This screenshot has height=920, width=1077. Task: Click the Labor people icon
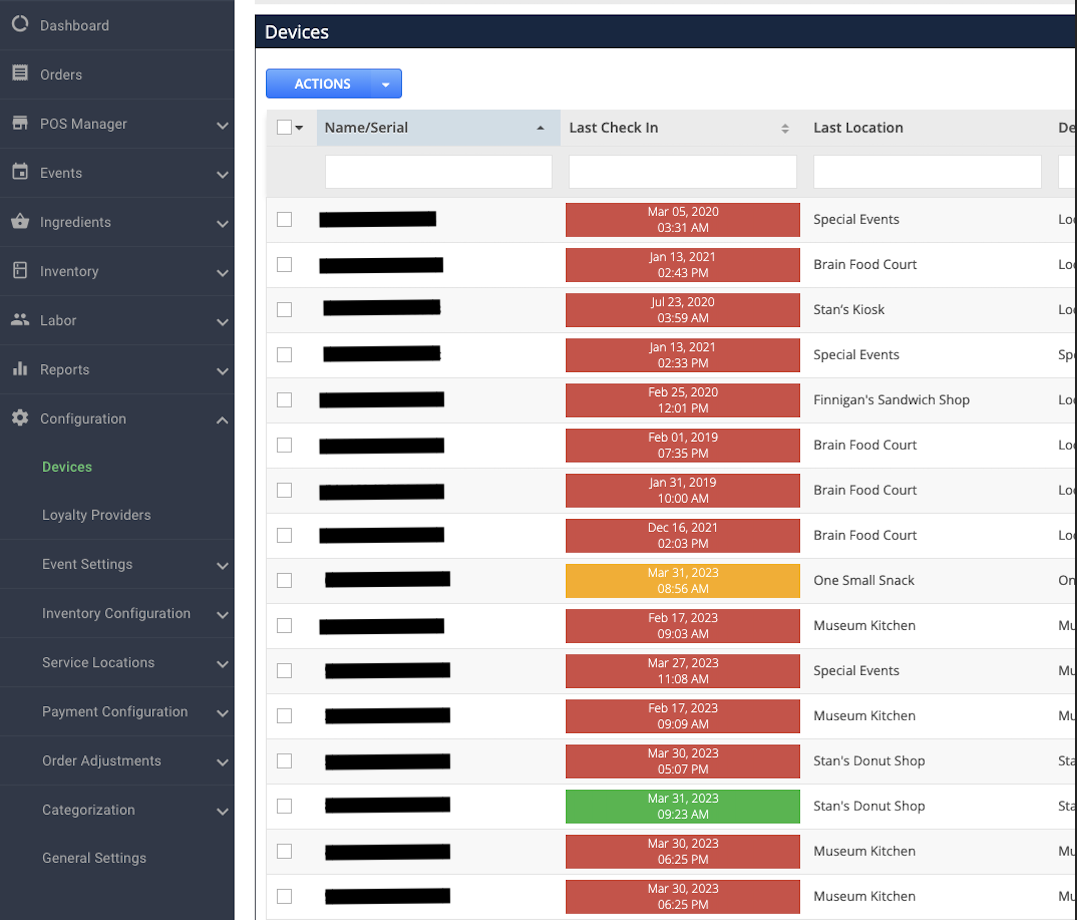click(x=20, y=319)
